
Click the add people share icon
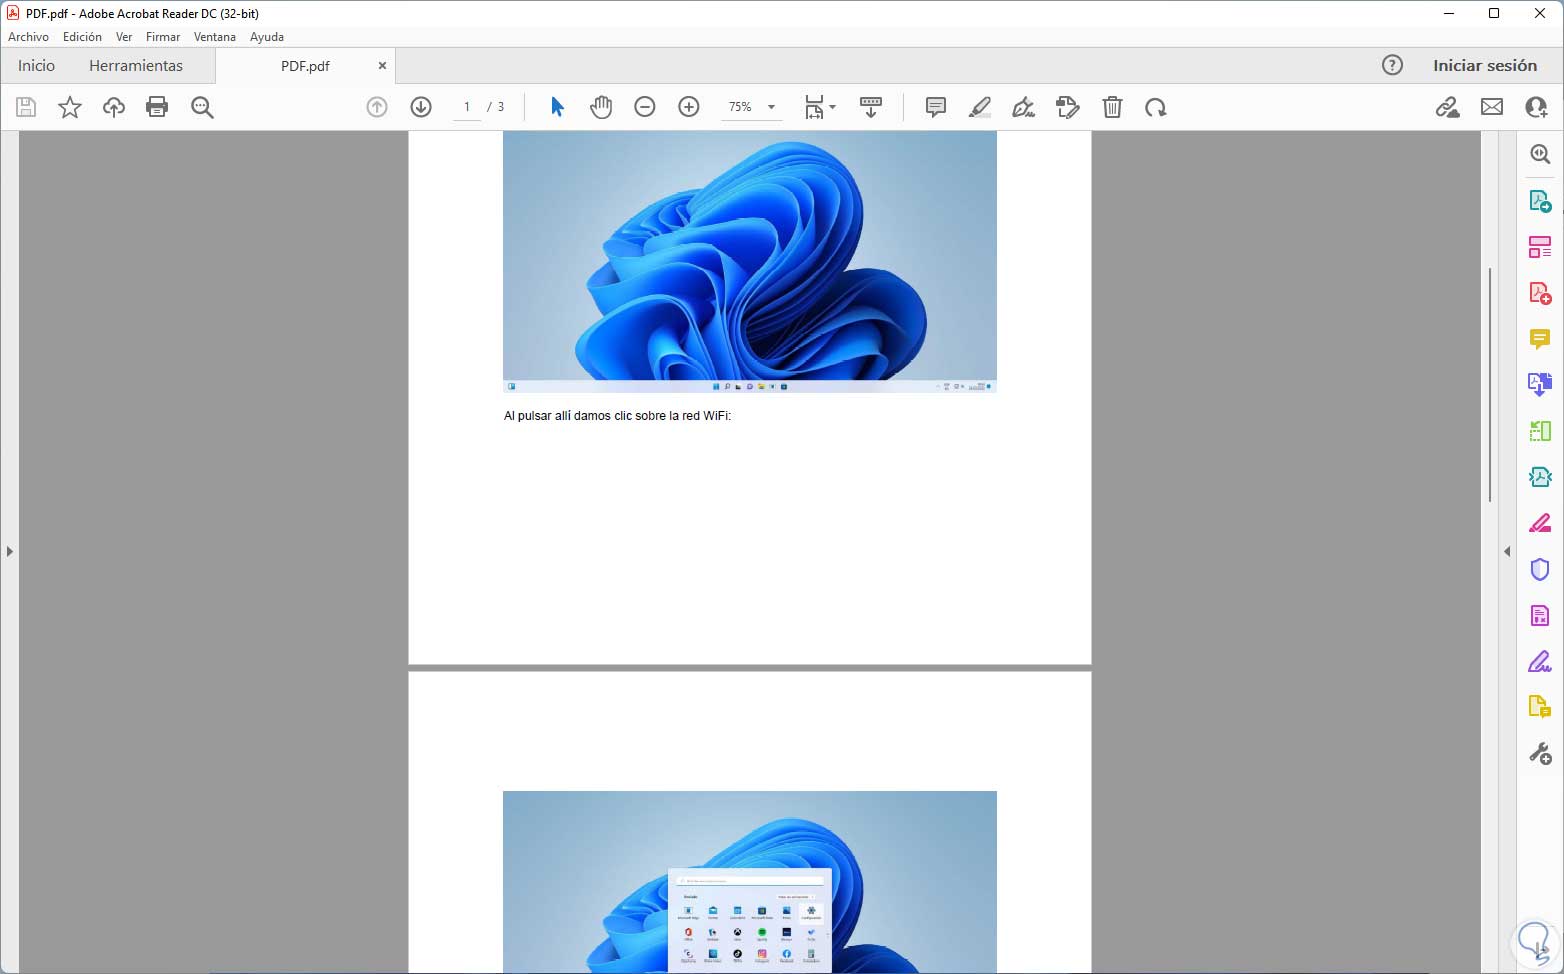click(x=1536, y=107)
